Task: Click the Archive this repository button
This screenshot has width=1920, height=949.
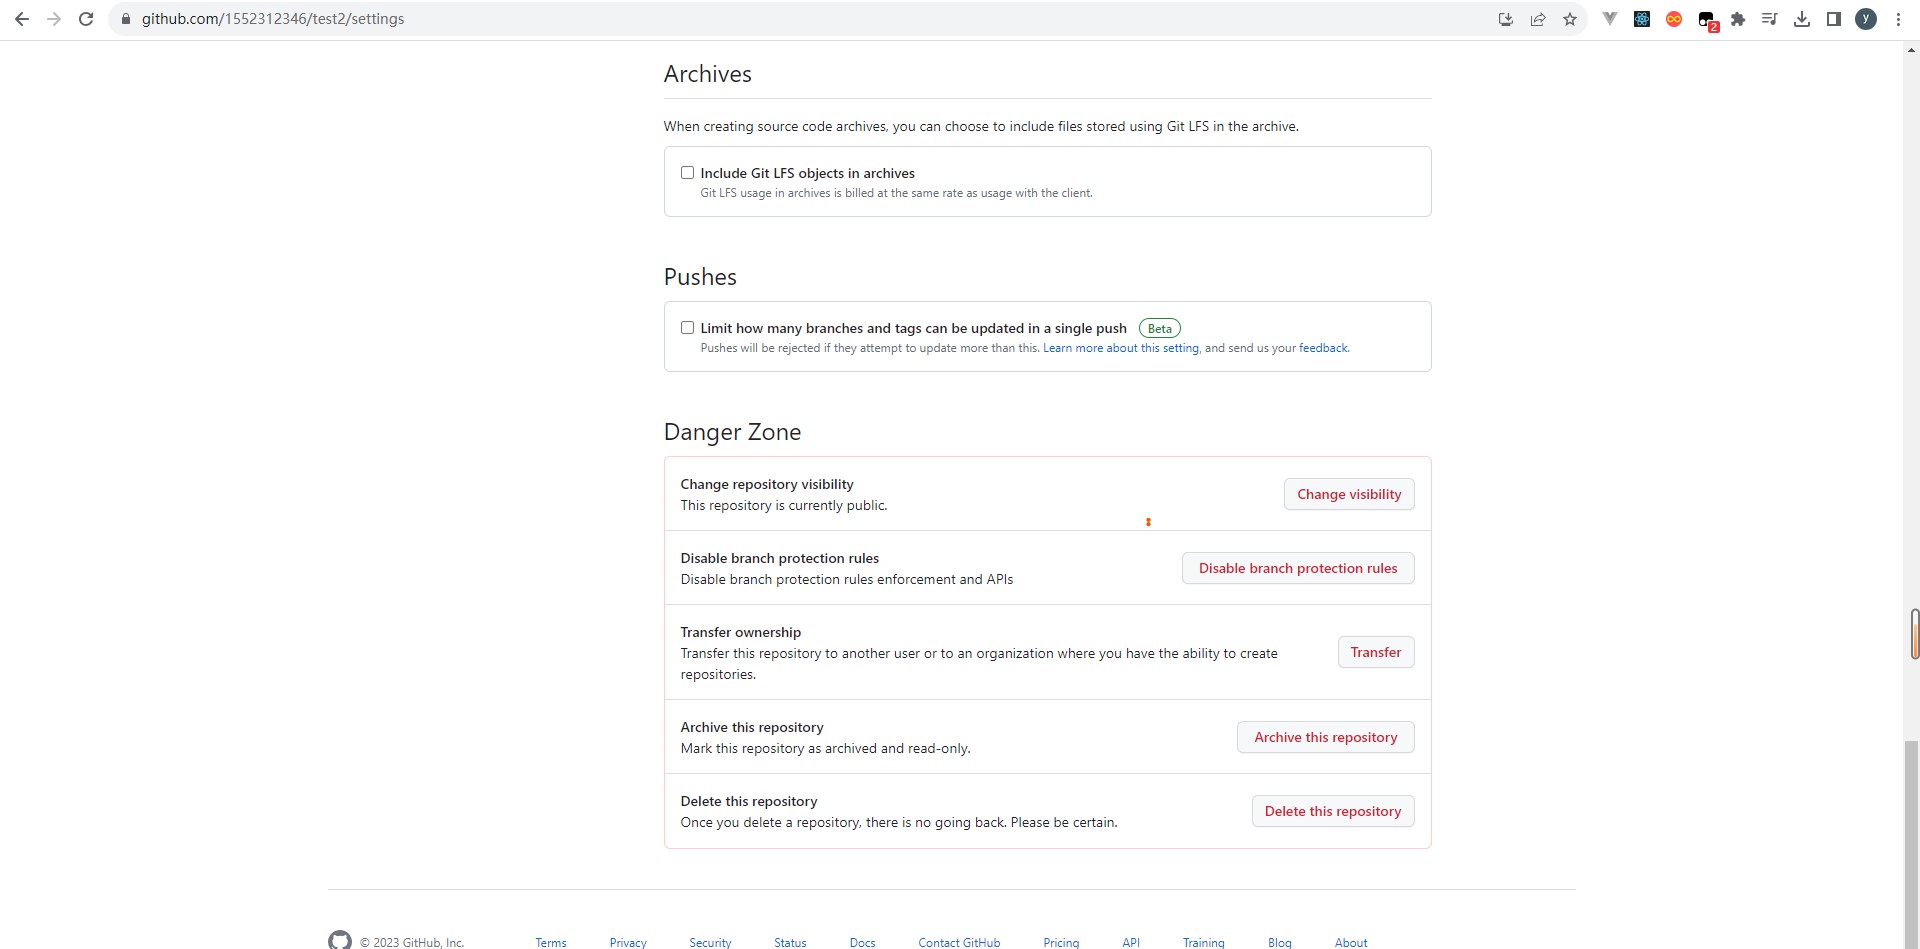Action: [x=1325, y=737]
